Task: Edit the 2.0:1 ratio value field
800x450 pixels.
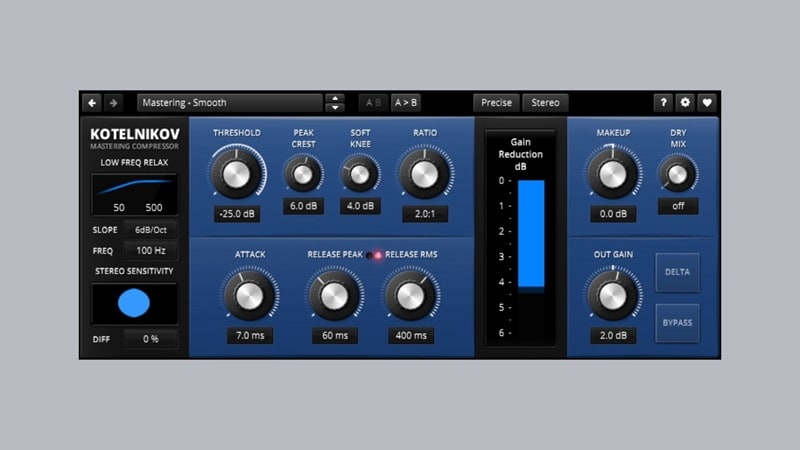Action: pyautogui.click(x=425, y=214)
